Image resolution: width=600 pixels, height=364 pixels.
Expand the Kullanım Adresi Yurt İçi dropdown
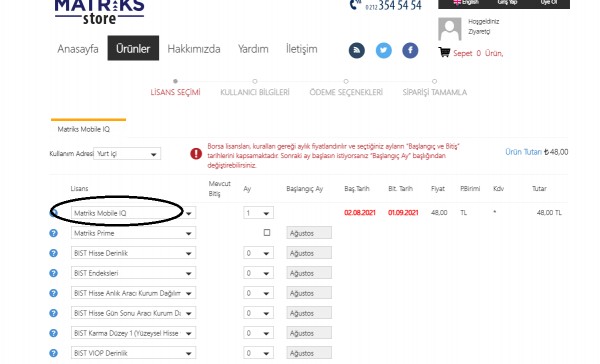point(127,154)
